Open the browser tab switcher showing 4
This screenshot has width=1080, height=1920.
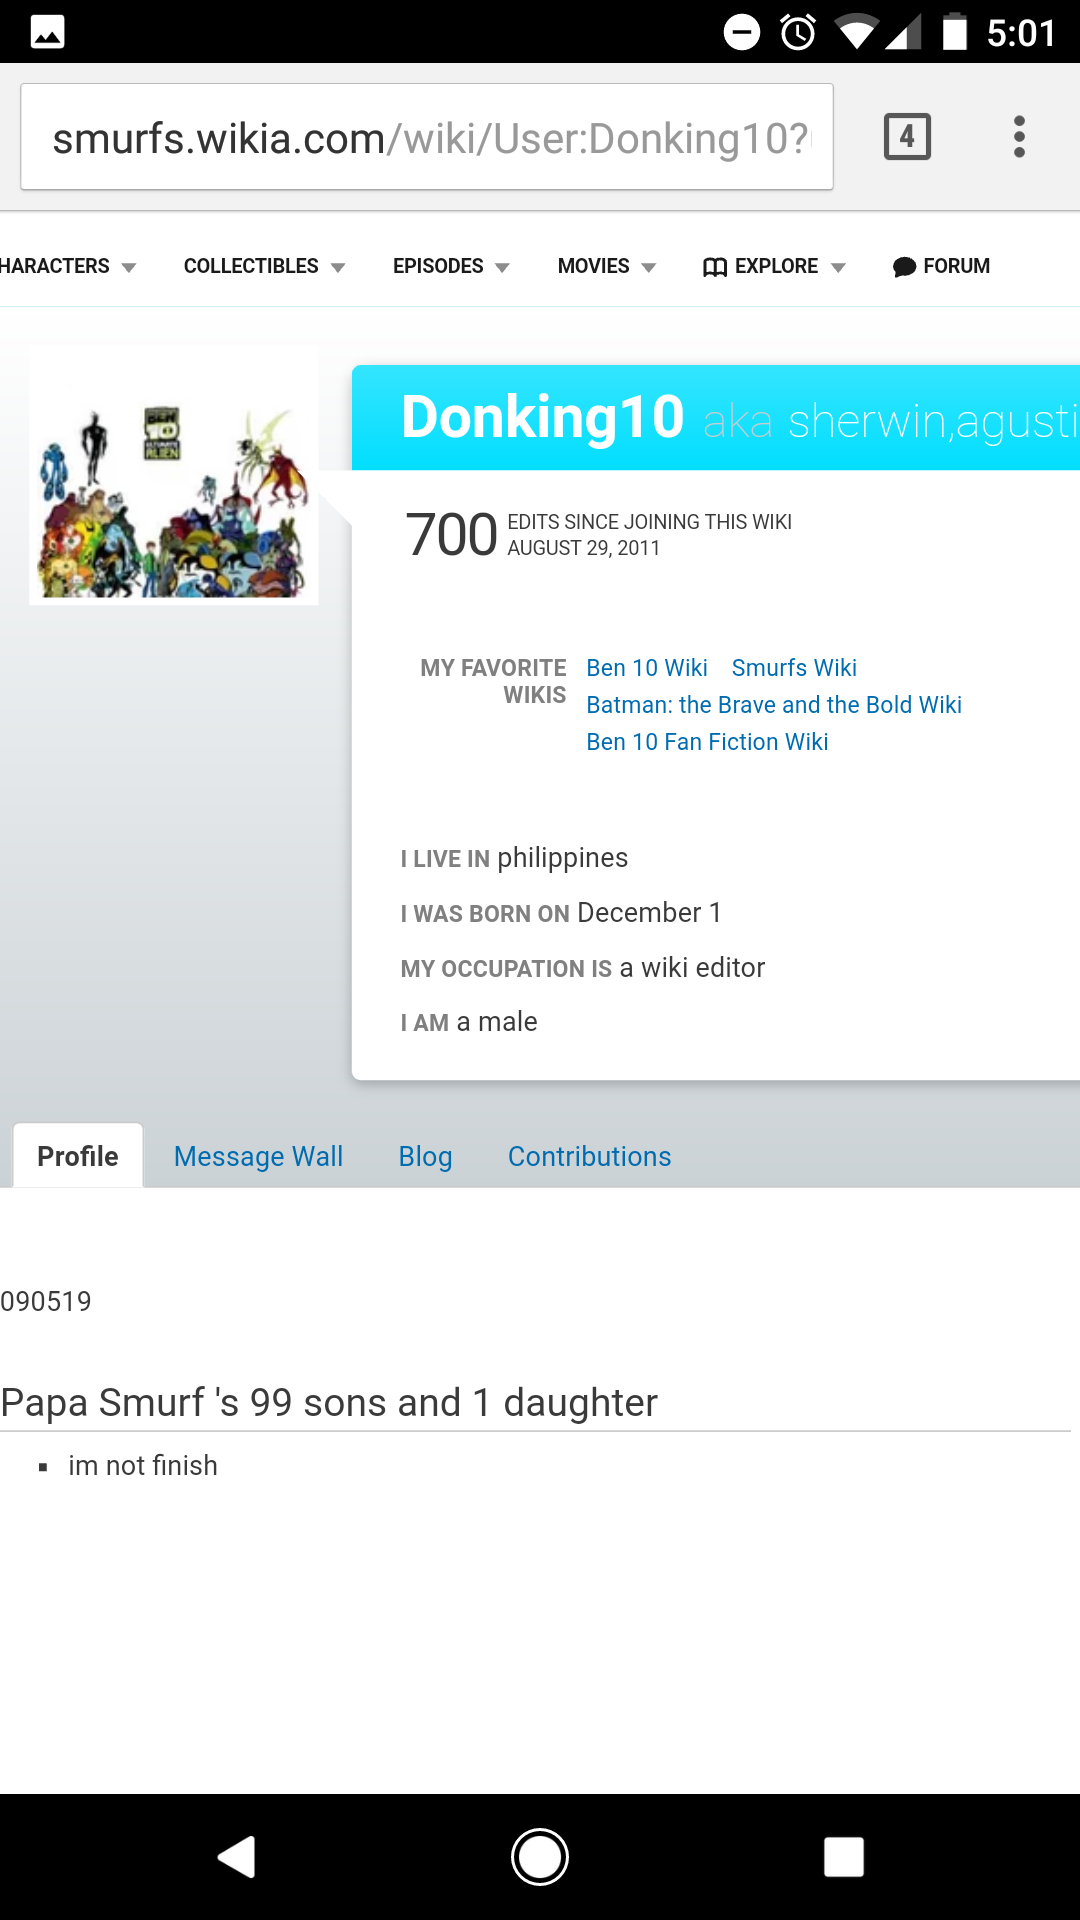click(x=907, y=137)
